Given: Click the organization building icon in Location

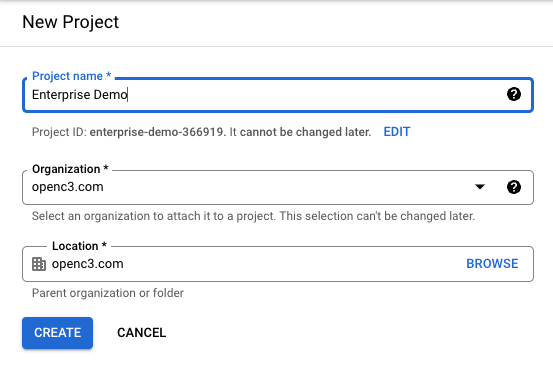Looking at the screenshot, I should 39,264.
